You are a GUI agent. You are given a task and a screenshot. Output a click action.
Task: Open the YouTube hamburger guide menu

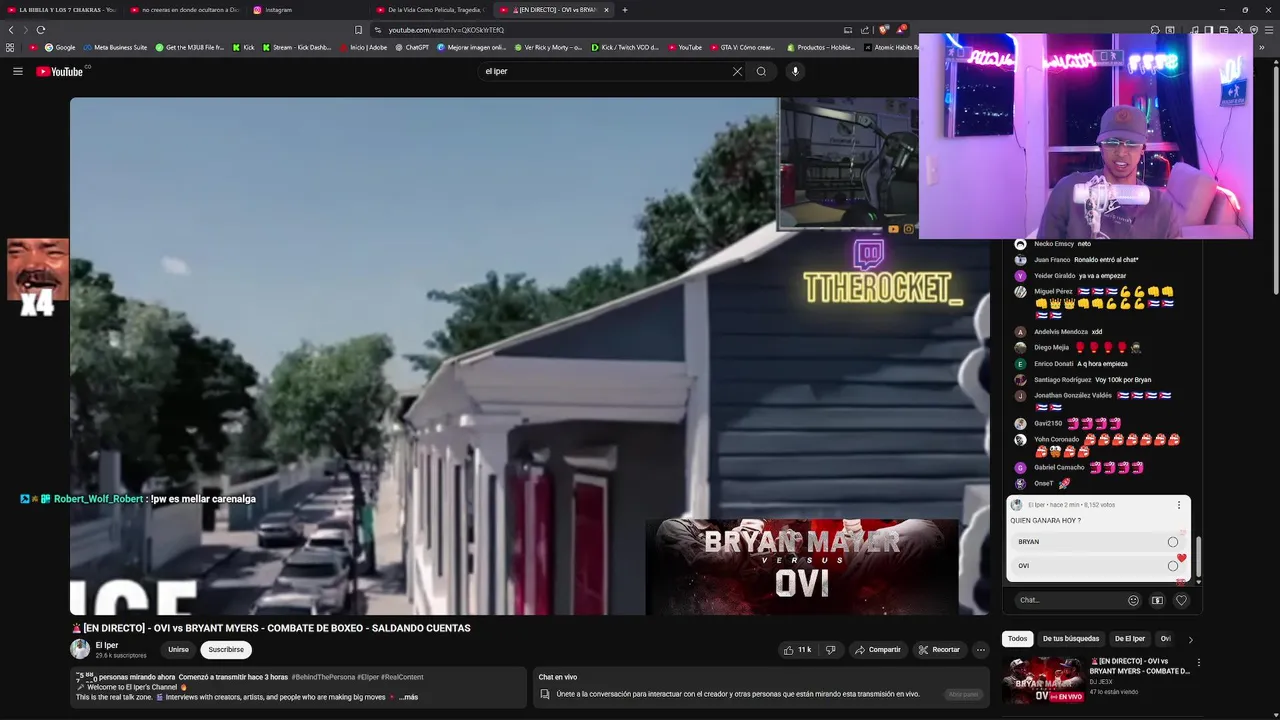(18, 71)
